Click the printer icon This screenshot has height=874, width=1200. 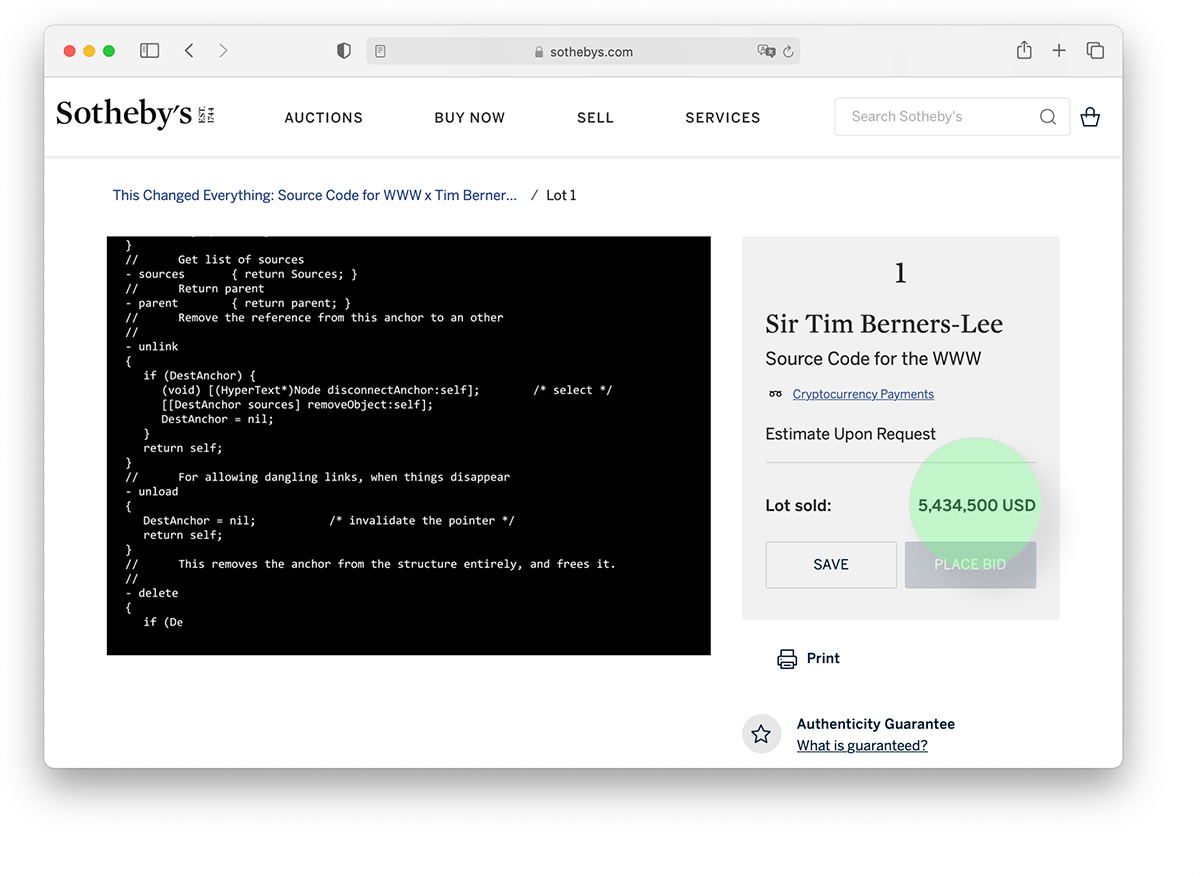(787, 658)
